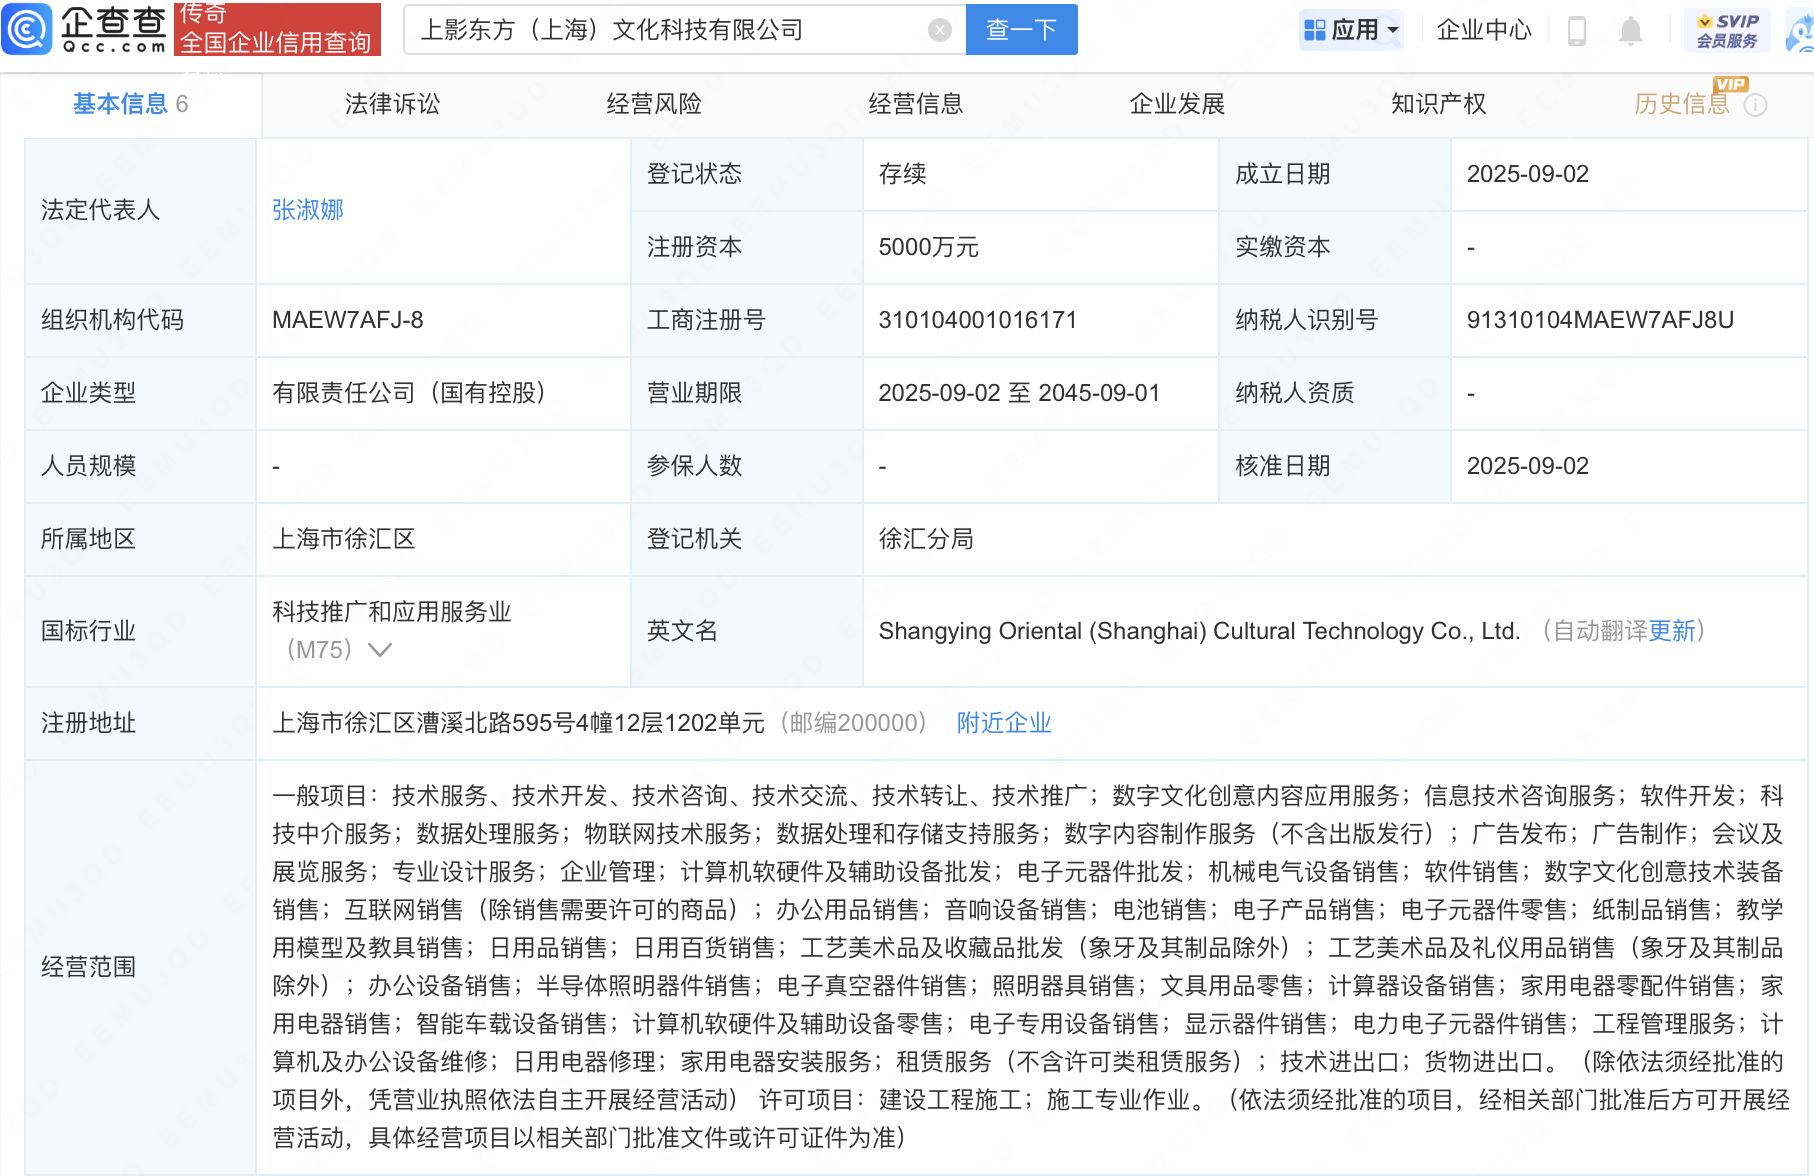
Task: Open legal representative 张淑娜 link
Action: pos(308,210)
